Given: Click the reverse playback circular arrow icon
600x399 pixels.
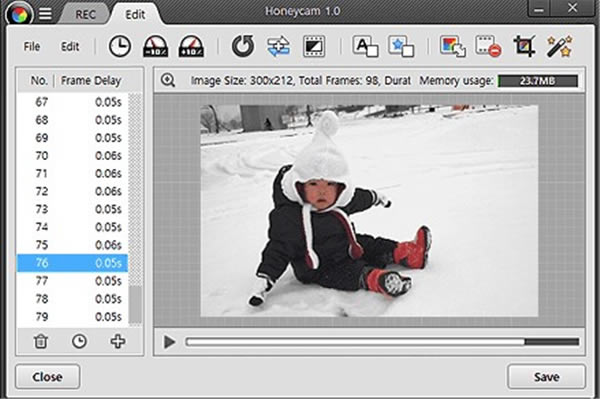Looking at the screenshot, I should coord(243,46).
